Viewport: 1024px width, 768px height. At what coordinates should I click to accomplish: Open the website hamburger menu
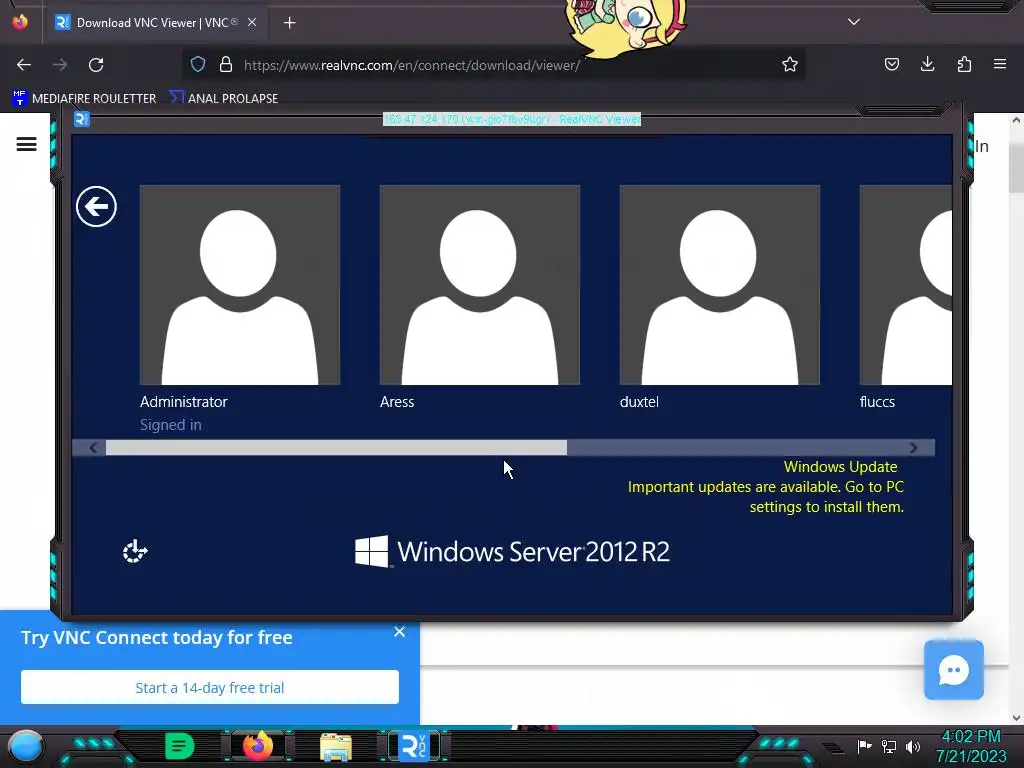click(x=26, y=144)
